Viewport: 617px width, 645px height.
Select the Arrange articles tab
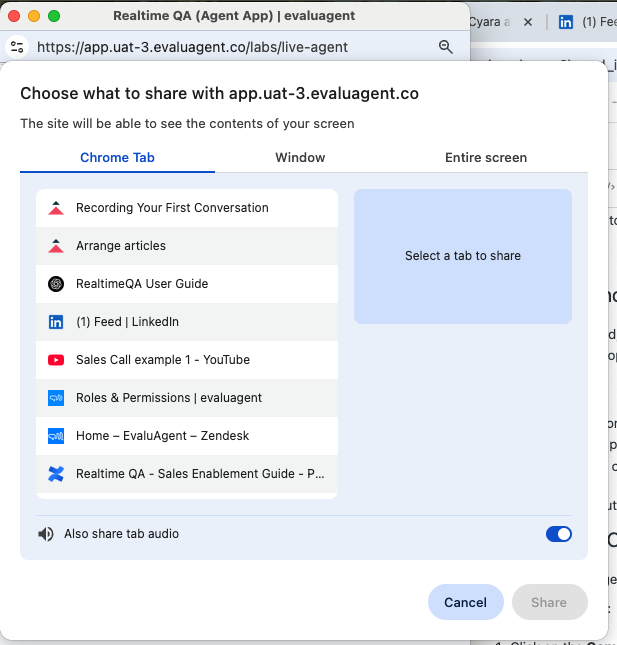[187, 246]
